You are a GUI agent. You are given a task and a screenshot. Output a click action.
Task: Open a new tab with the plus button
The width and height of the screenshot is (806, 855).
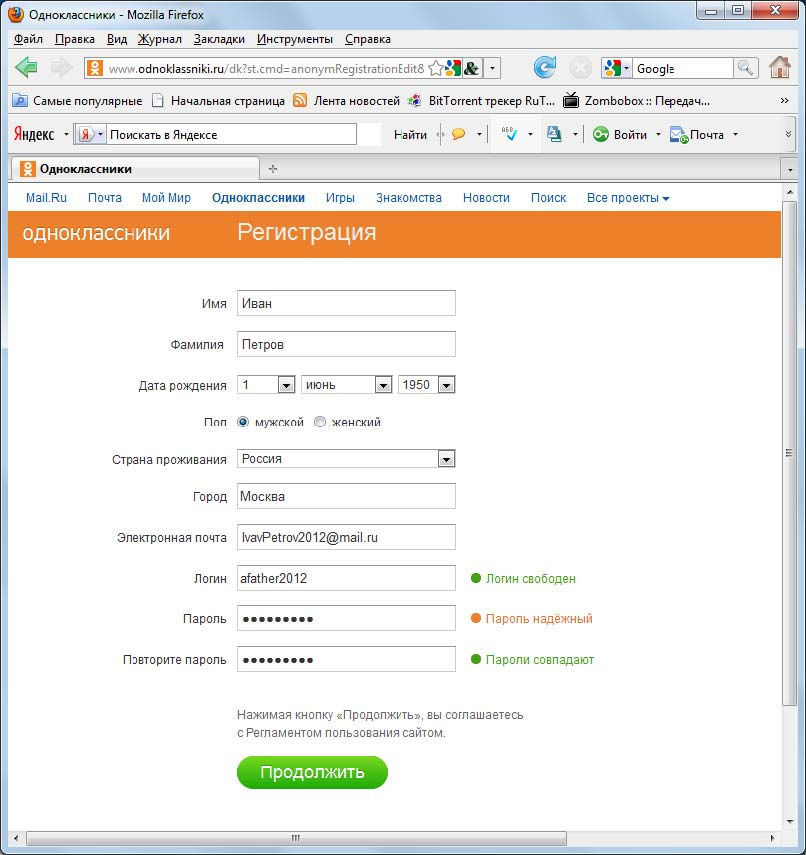273,168
